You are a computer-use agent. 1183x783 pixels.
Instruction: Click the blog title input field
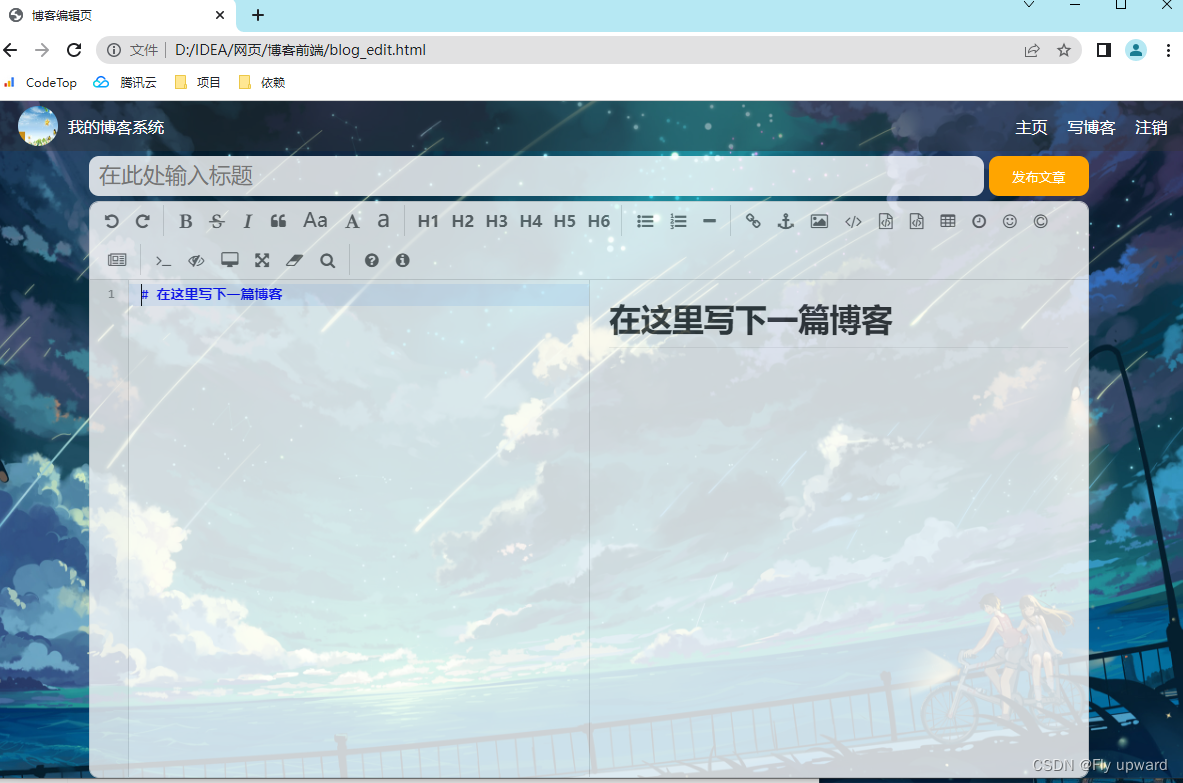click(536, 176)
